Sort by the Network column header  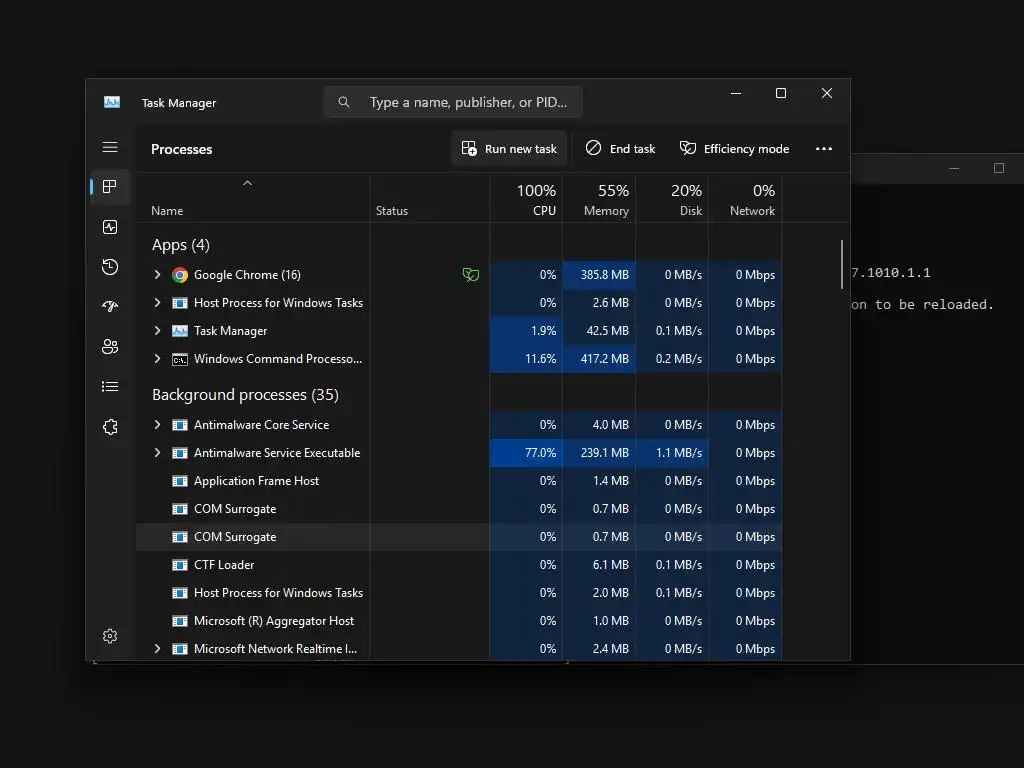745,199
